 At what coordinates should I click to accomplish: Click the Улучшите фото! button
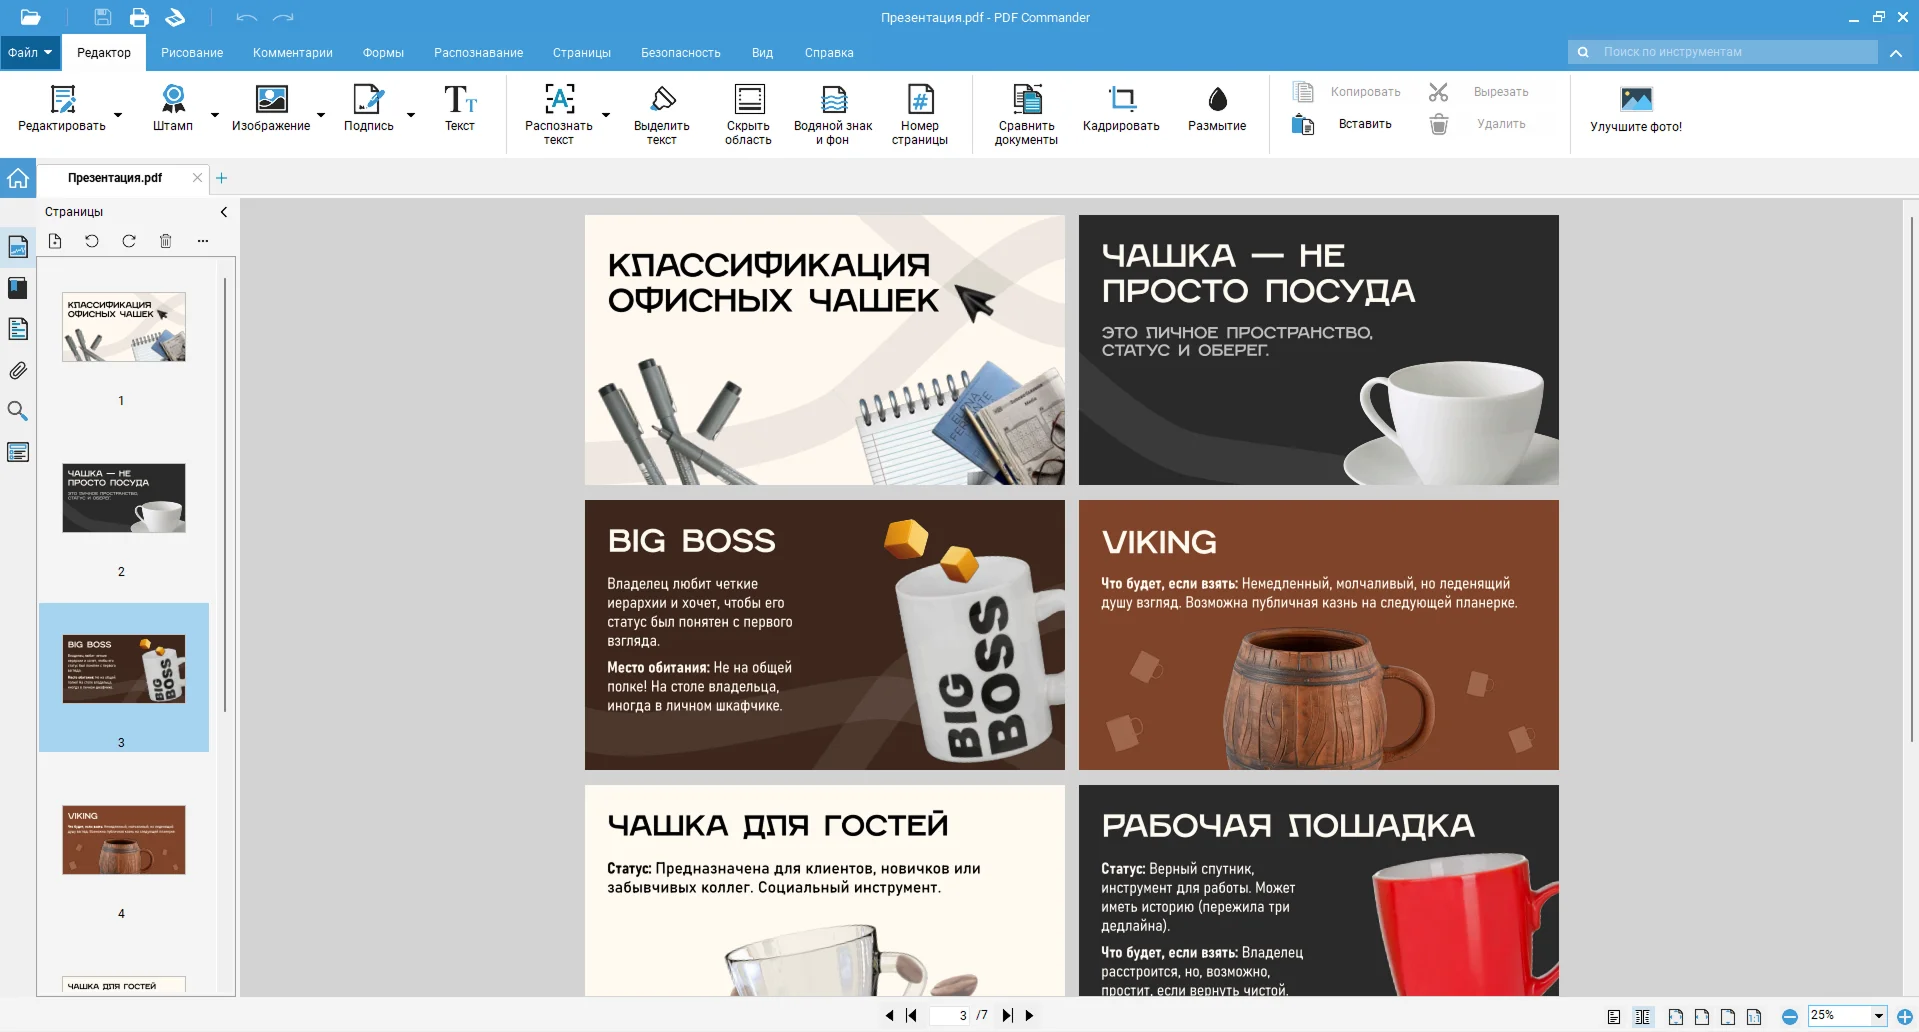[x=1636, y=107]
